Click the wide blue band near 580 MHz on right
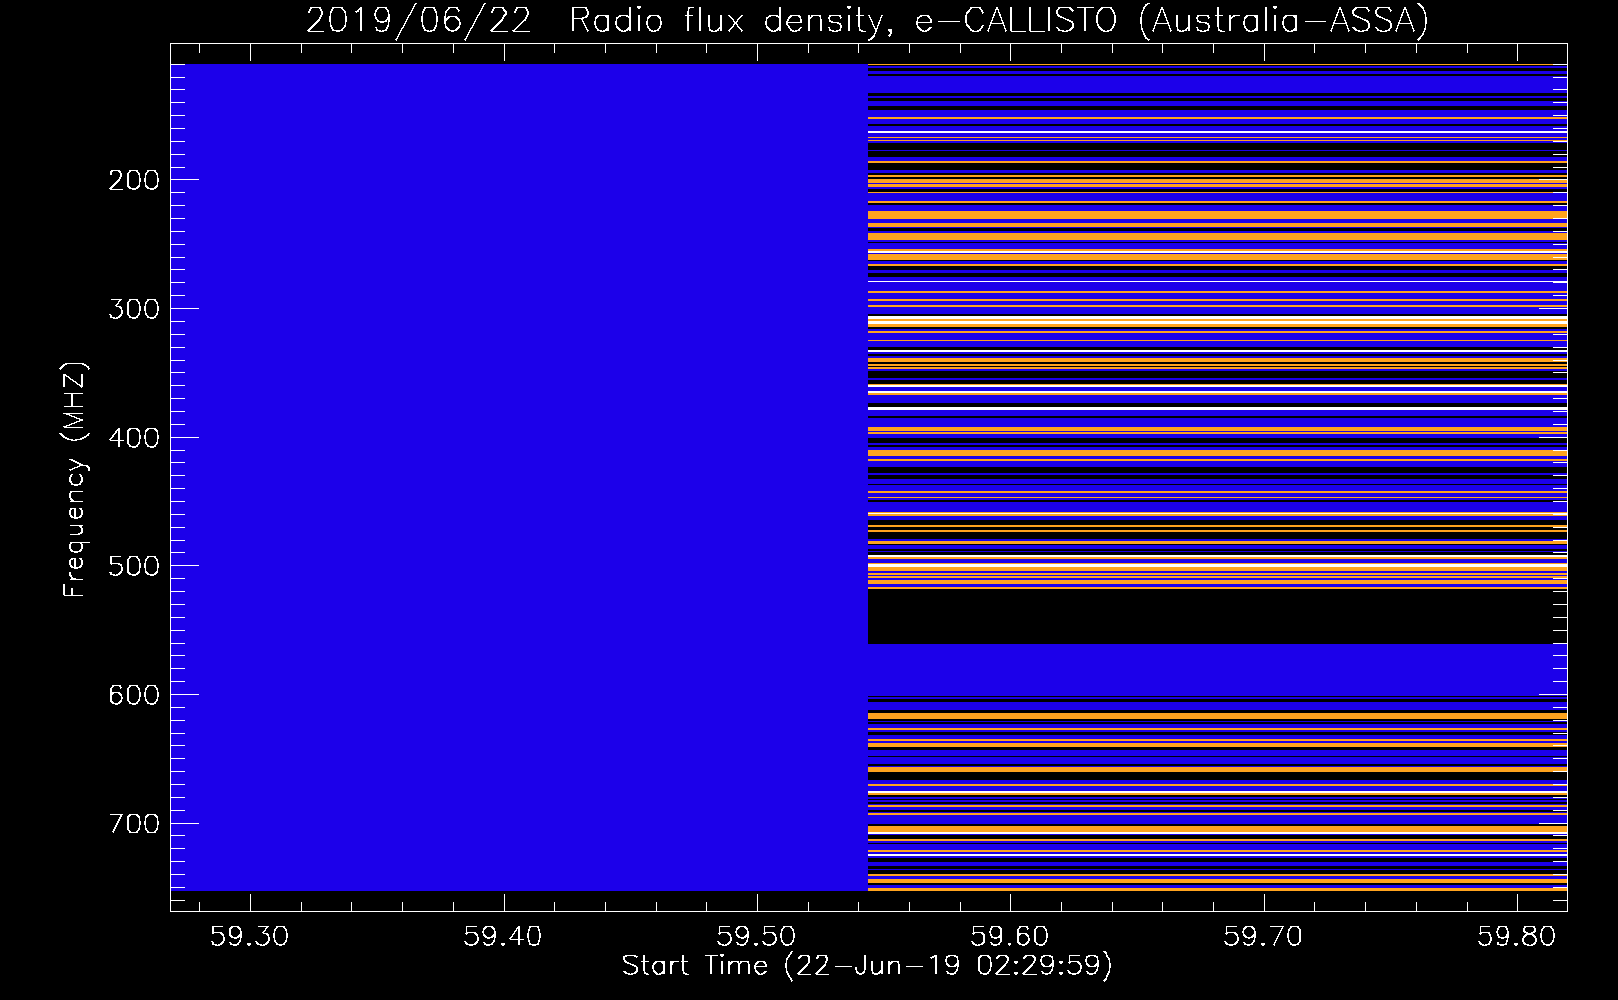 (x=1217, y=669)
